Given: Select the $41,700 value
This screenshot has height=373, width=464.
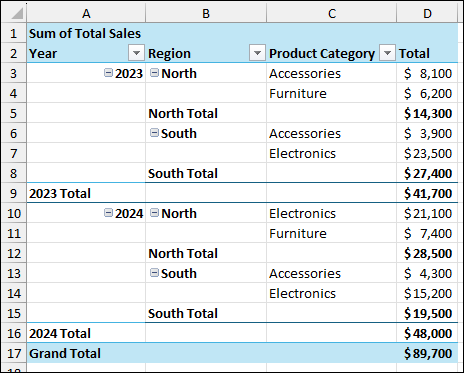Looking at the screenshot, I should pyautogui.click(x=427, y=193).
